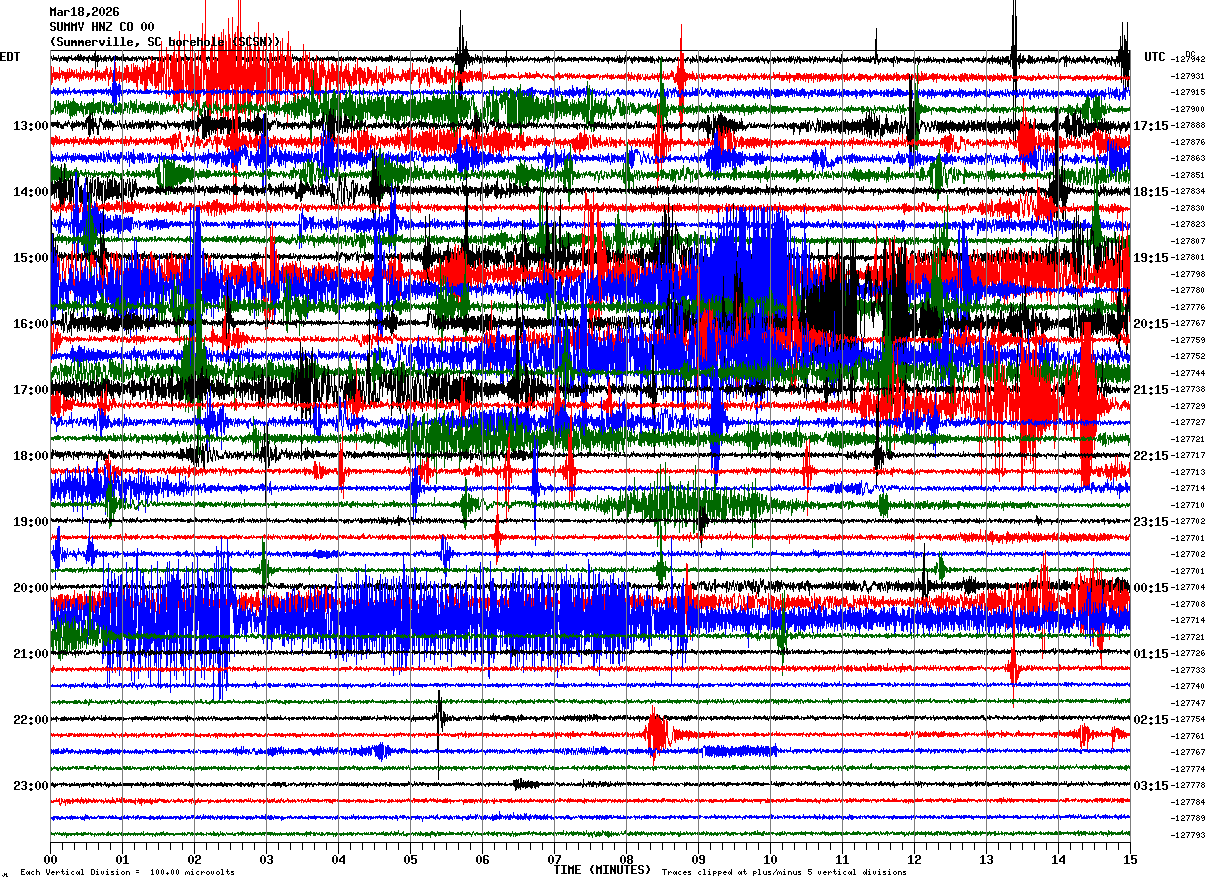Click the DC offset value -127888
Screen dimensions: 1210x886
(1189, 126)
